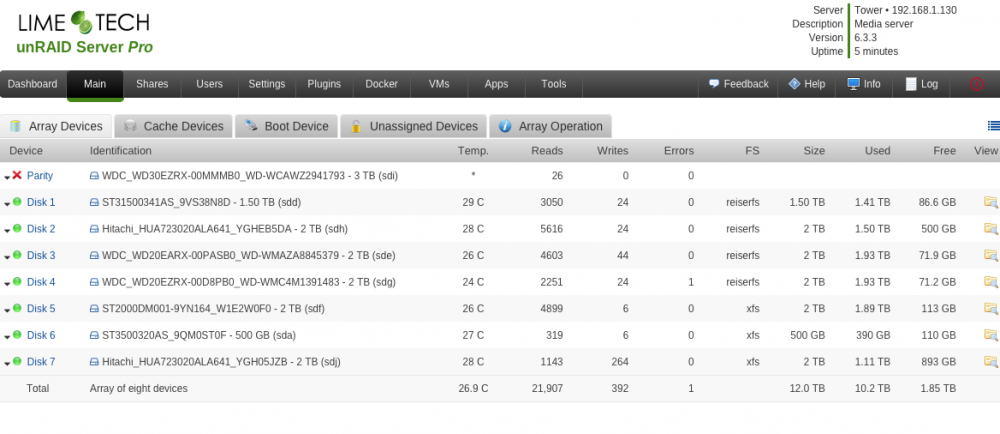Click the green status ball for Disk 2
The image size is (1000, 434).
point(17,228)
